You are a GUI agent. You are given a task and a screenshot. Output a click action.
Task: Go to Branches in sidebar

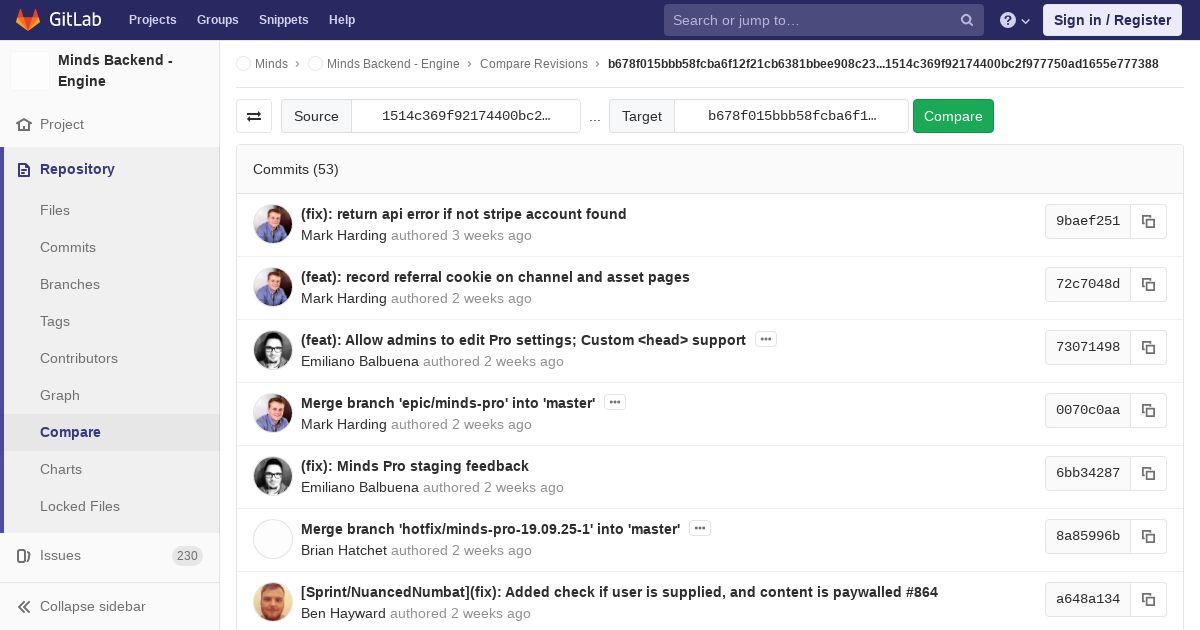[70, 285]
